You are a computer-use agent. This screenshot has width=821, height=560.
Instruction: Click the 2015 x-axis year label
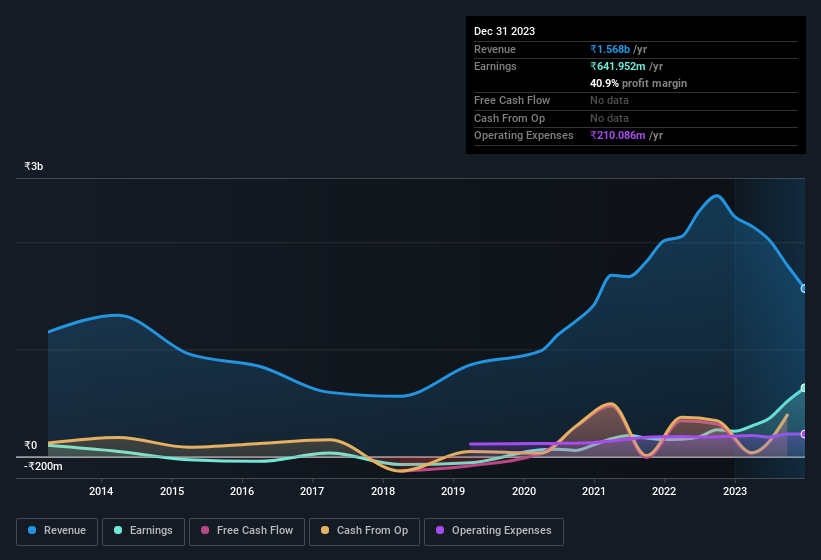pos(172,491)
